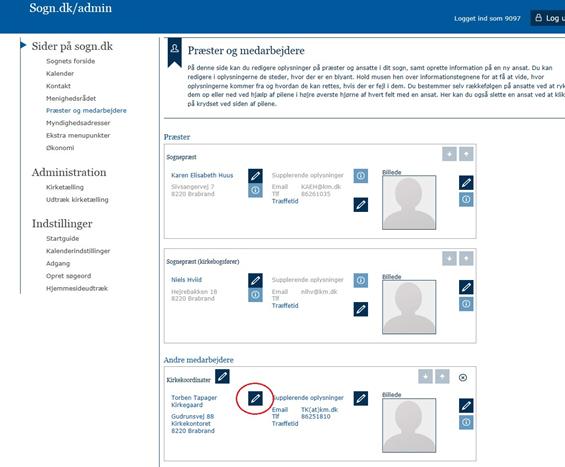Move Kirkekoordinator entry down with arrow

[425, 377]
